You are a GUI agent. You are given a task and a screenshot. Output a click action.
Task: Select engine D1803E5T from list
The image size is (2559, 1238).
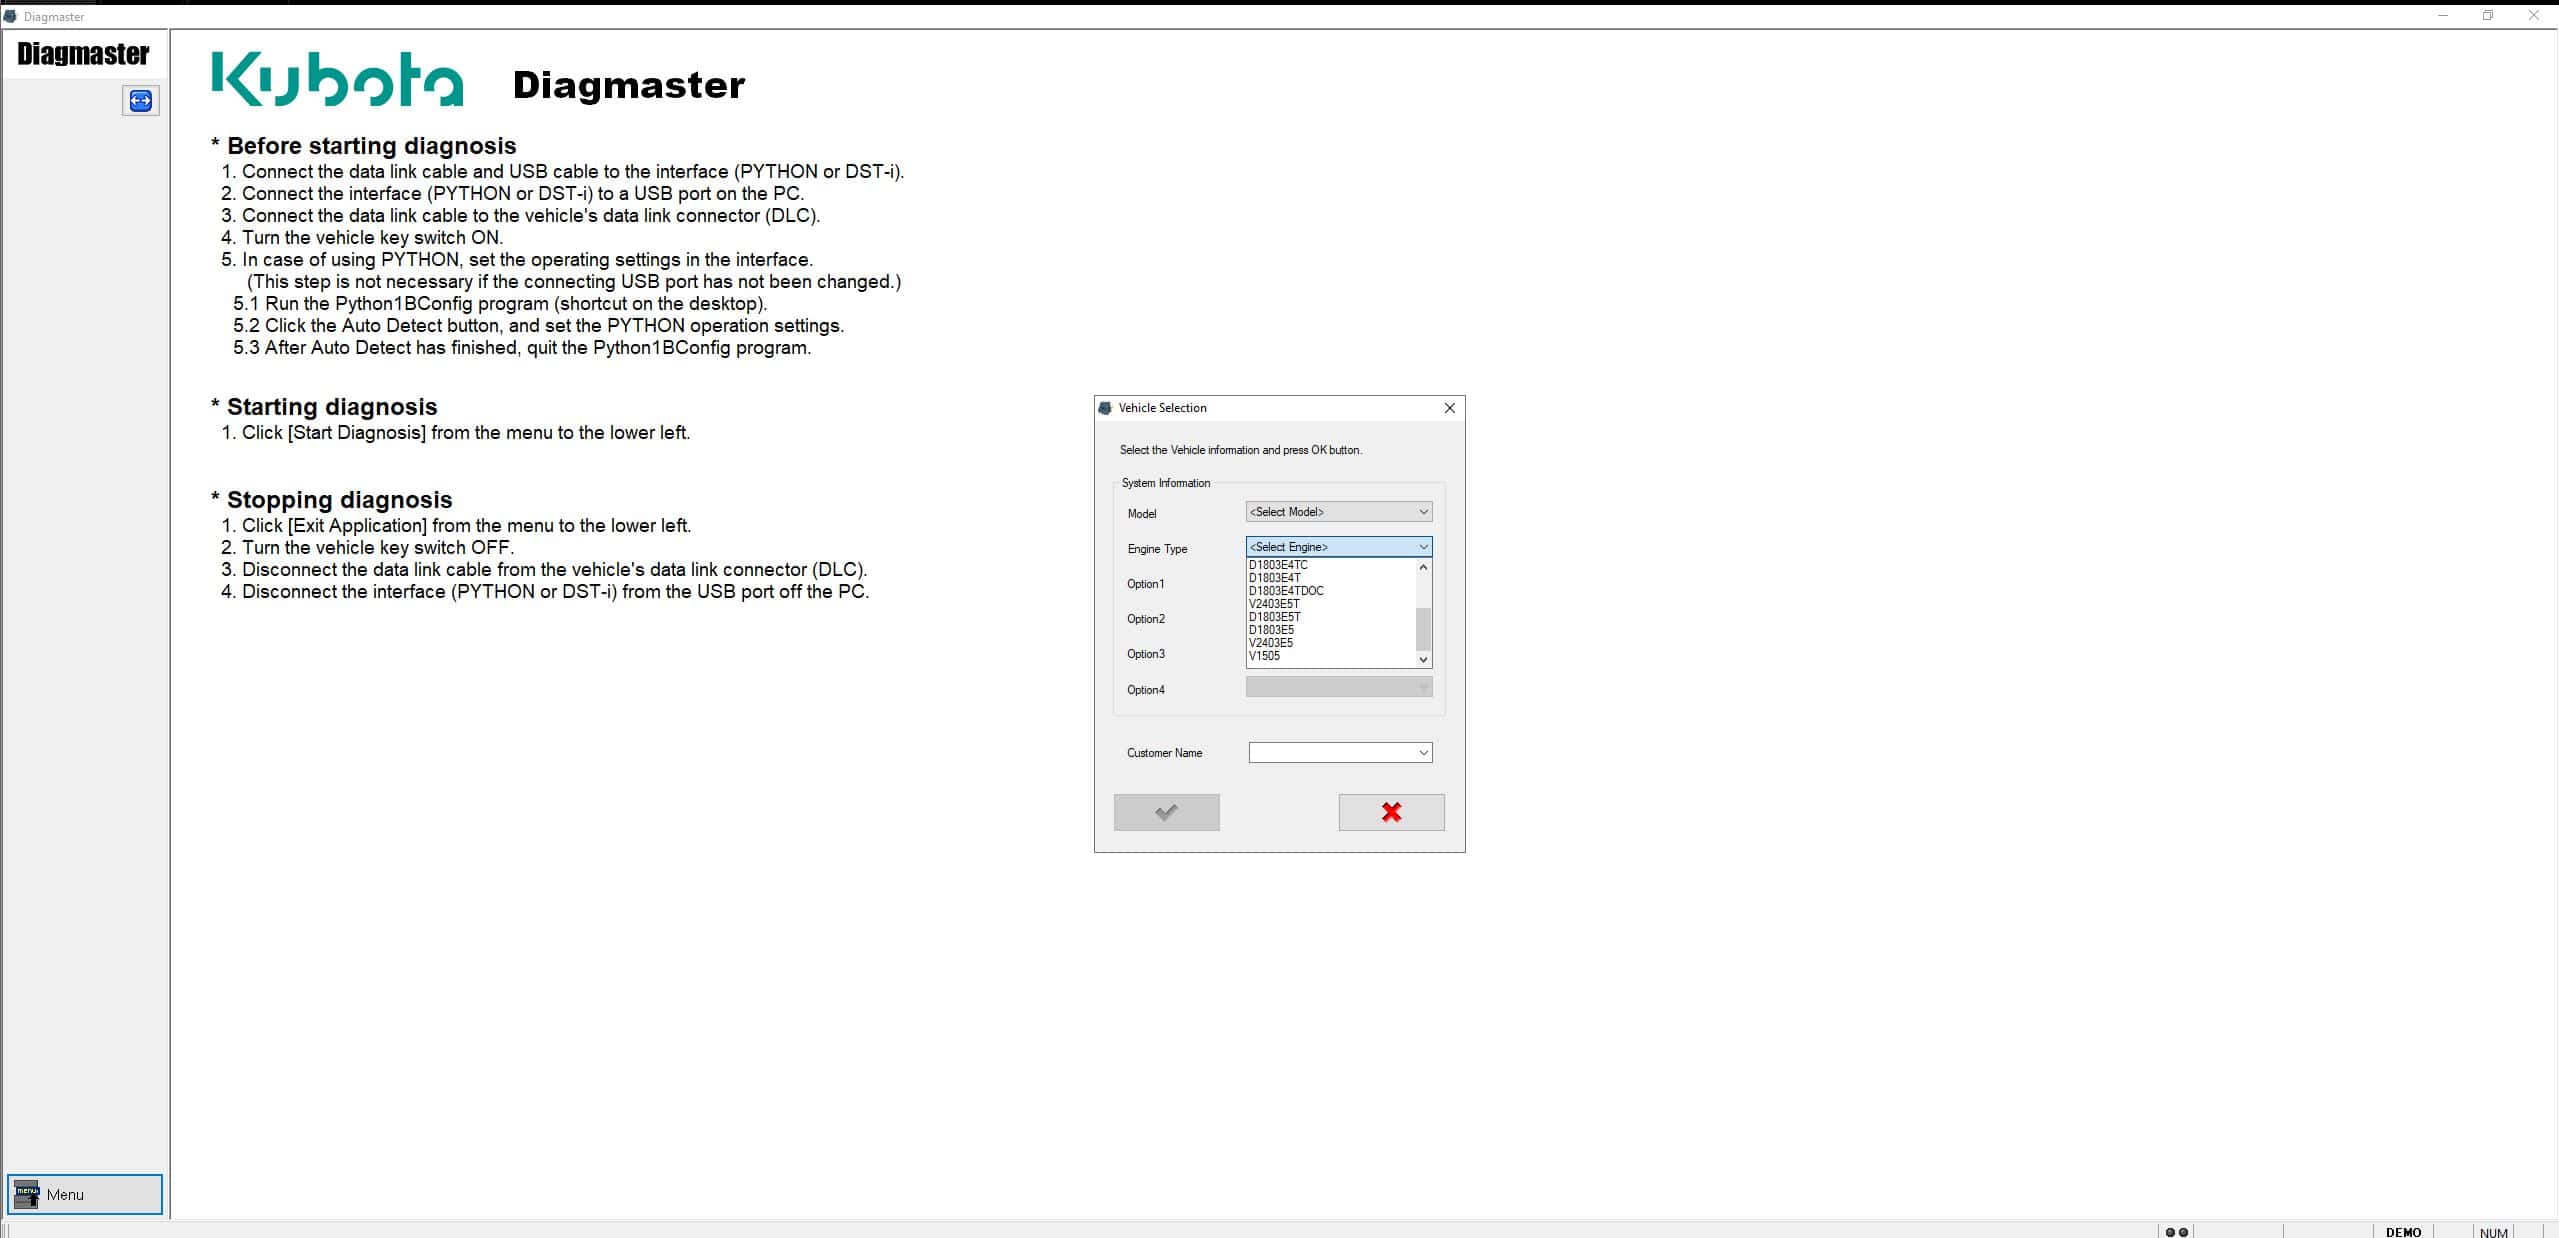coord(1331,617)
